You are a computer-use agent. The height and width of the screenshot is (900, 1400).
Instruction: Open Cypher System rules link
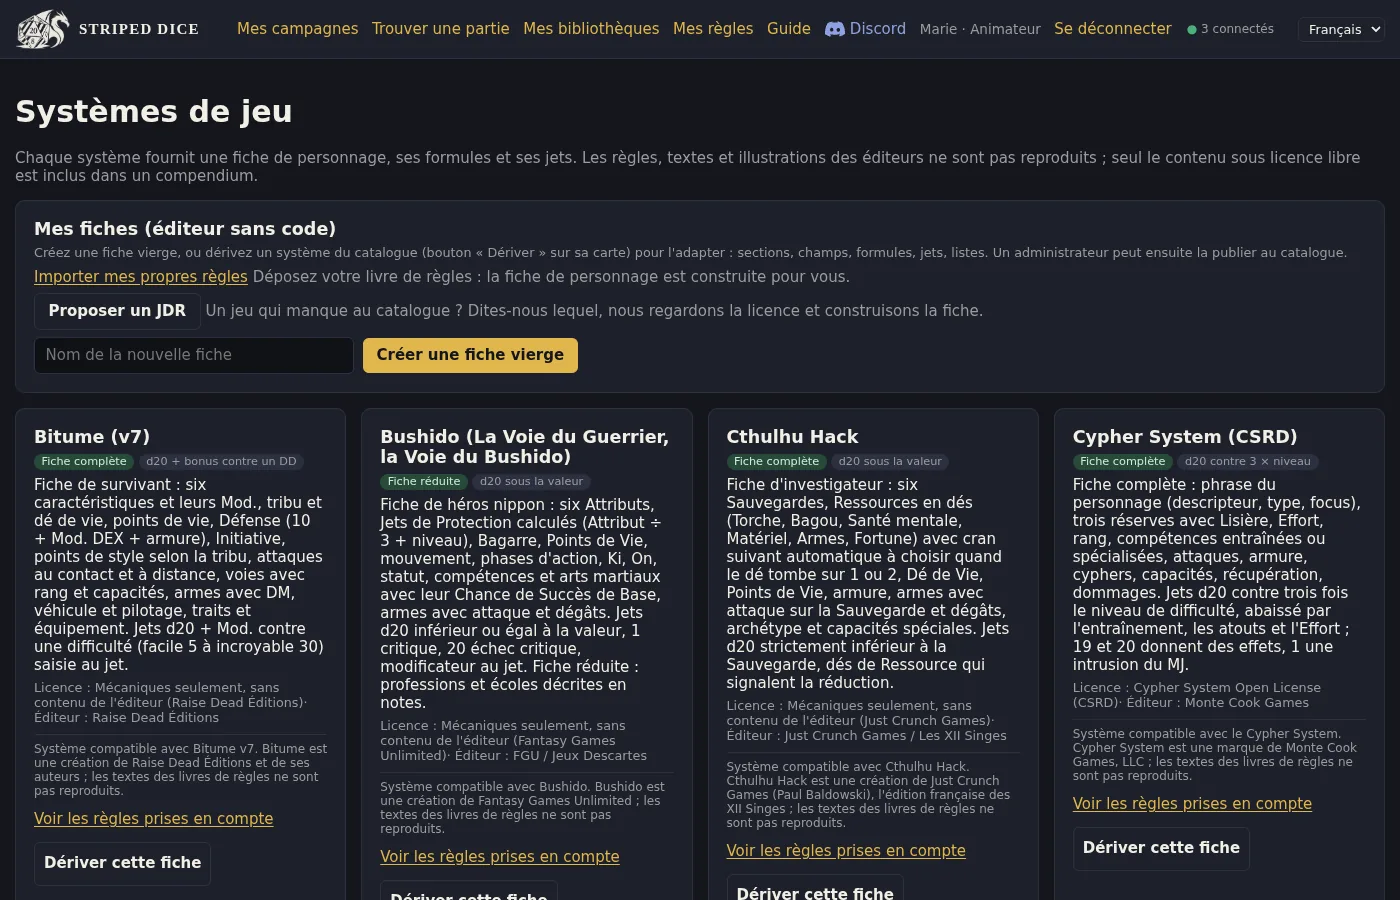(1192, 804)
